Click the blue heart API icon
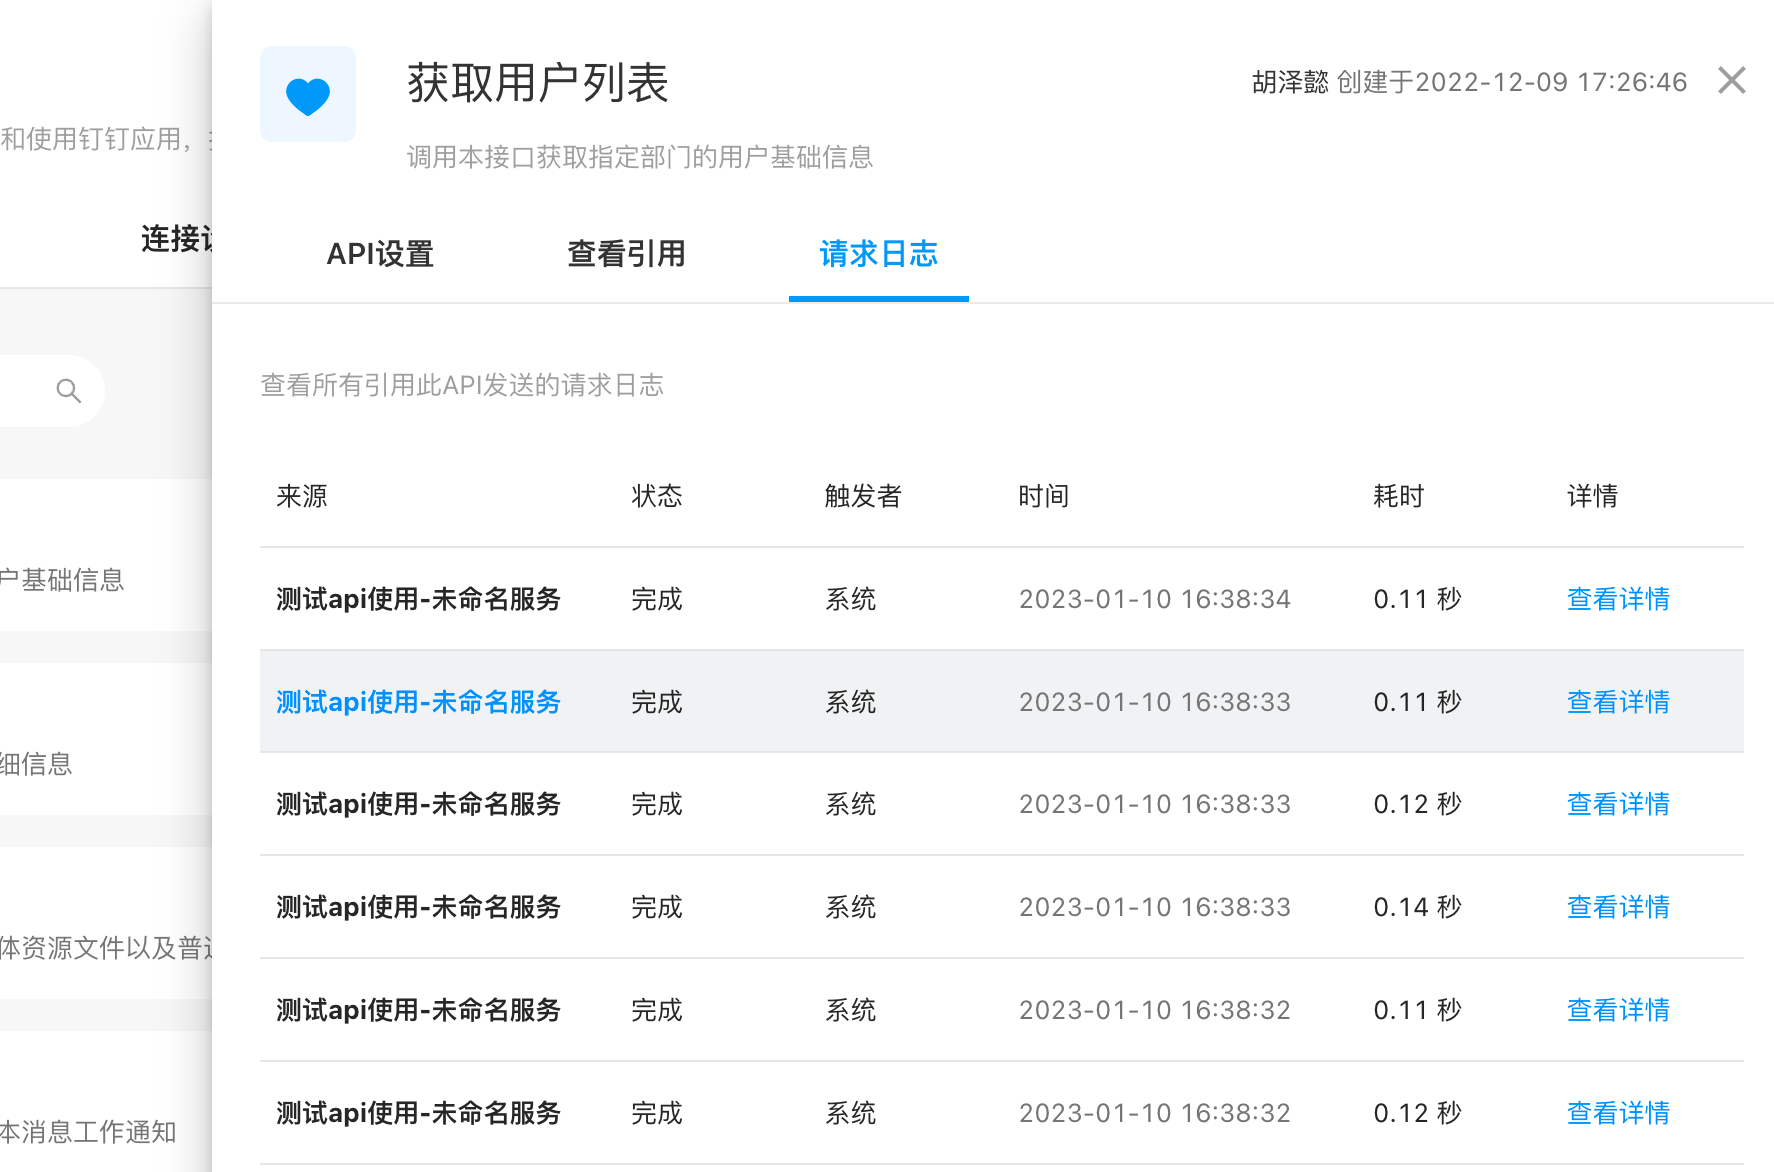Viewport: 1774px width, 1172px height. coord(307,93)
